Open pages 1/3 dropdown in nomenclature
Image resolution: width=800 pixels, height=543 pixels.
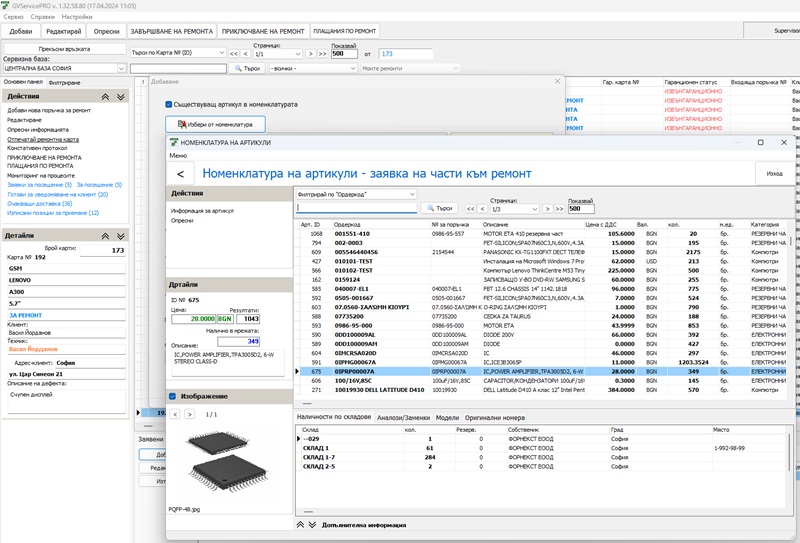click(514, 209)
